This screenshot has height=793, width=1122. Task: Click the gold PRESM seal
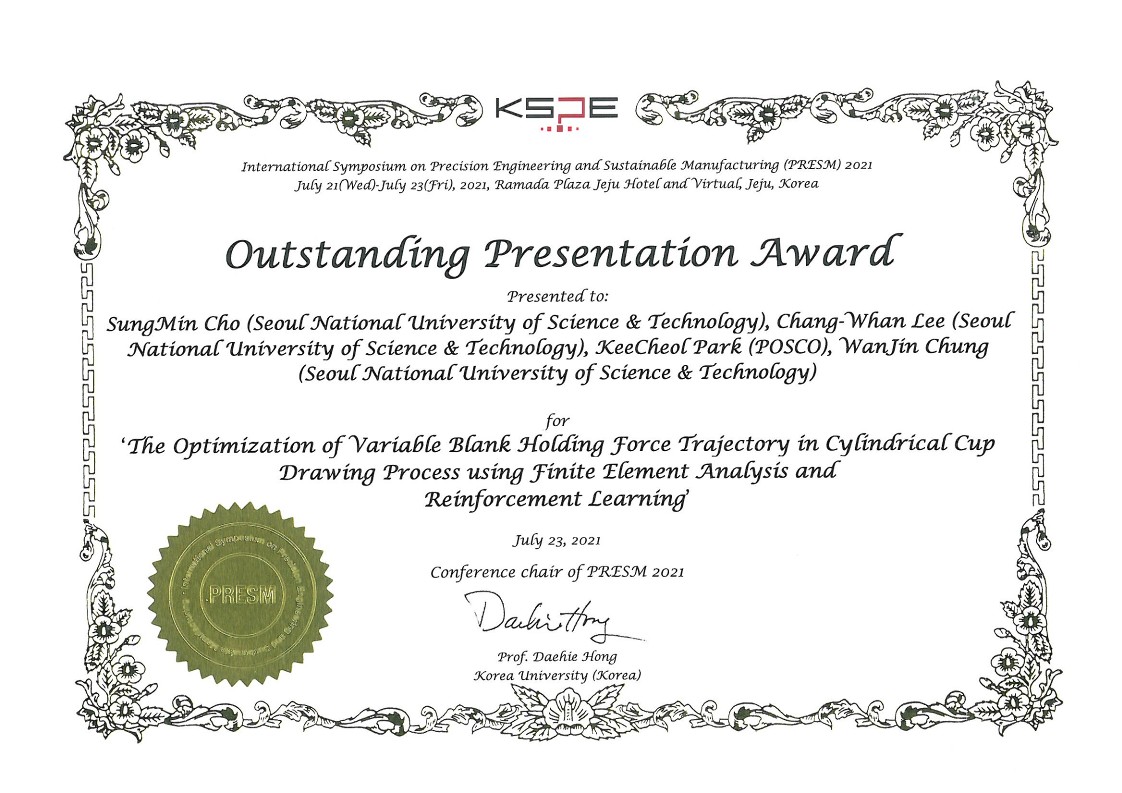(x=240, y=595)
